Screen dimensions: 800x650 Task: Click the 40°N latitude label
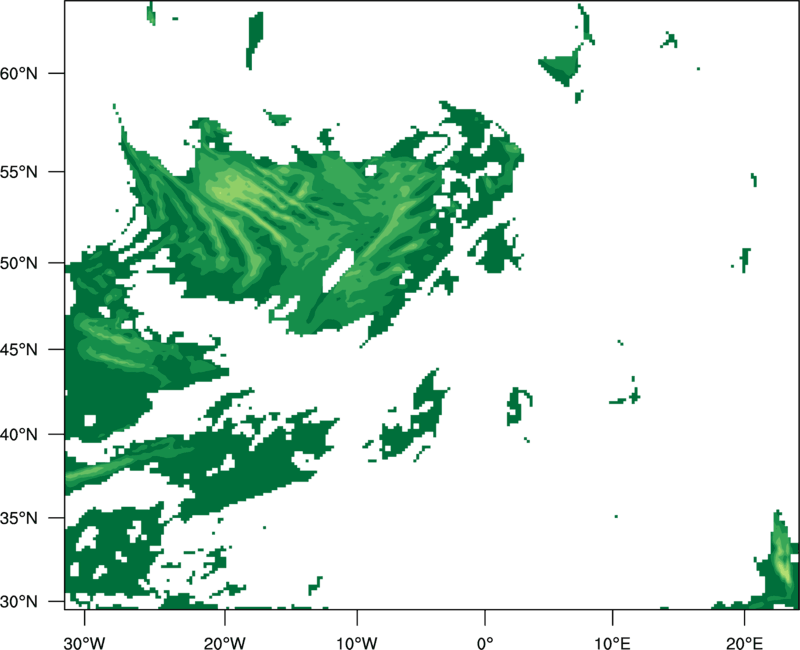tap(19, 435)
